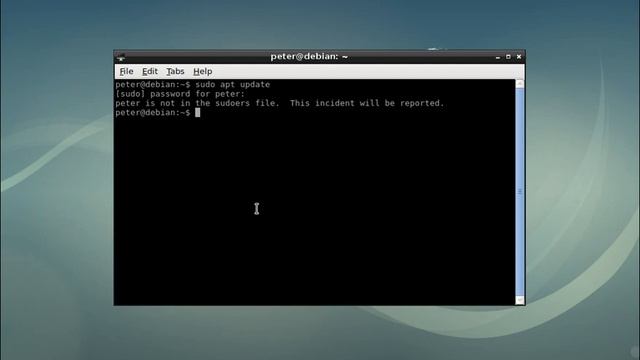Image resolution: width=640 pixels, height=360 pixels.
Task: Open the Edit menu
Action: 149,71
